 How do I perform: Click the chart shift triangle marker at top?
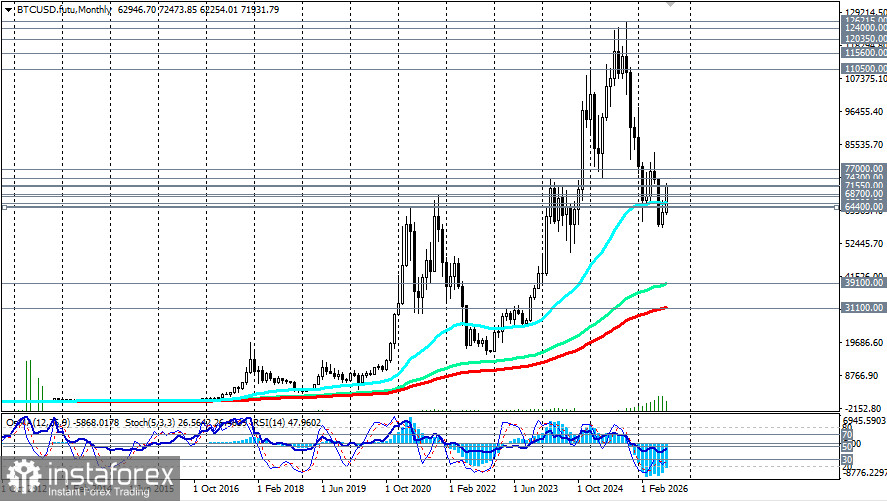671,4
